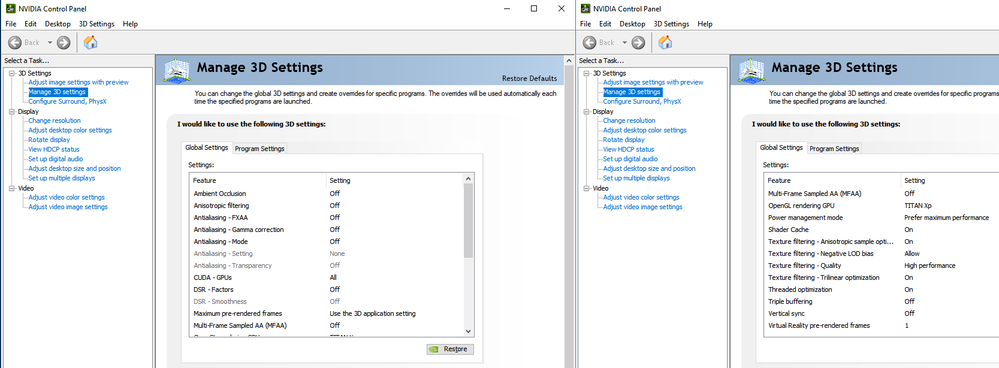Click the Home icon in the right window toolbar
Viewport: 999px width, 368px height.
(x=665, y=43)
